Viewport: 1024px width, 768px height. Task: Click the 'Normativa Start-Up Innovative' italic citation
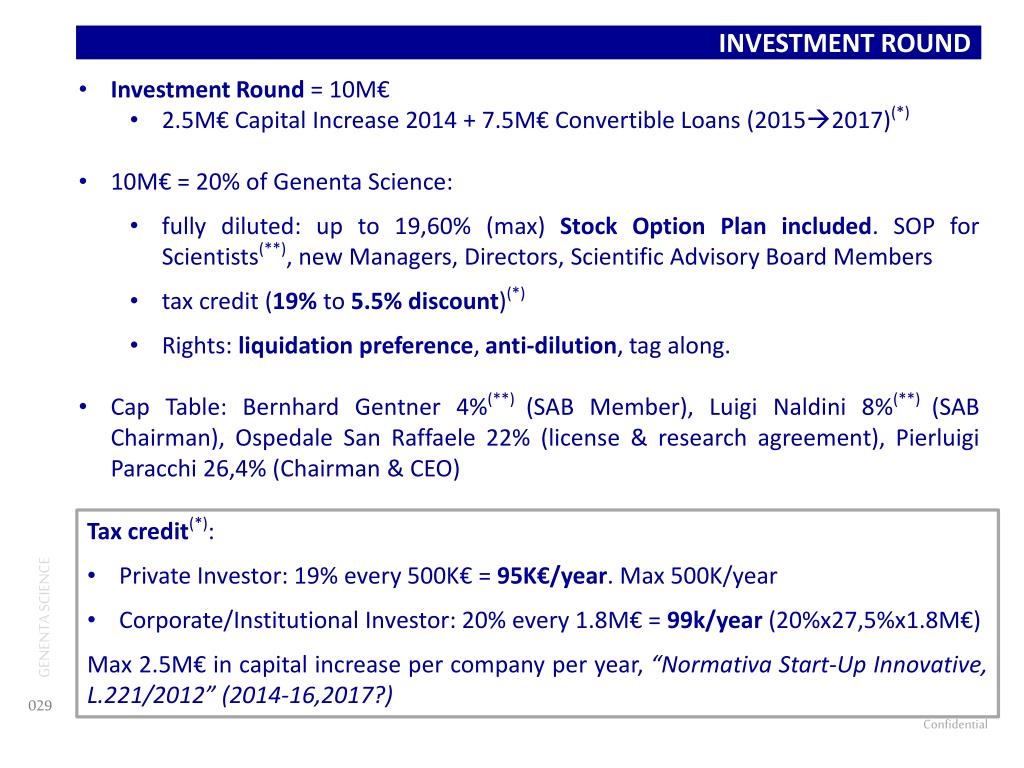[x=821, y=665]
